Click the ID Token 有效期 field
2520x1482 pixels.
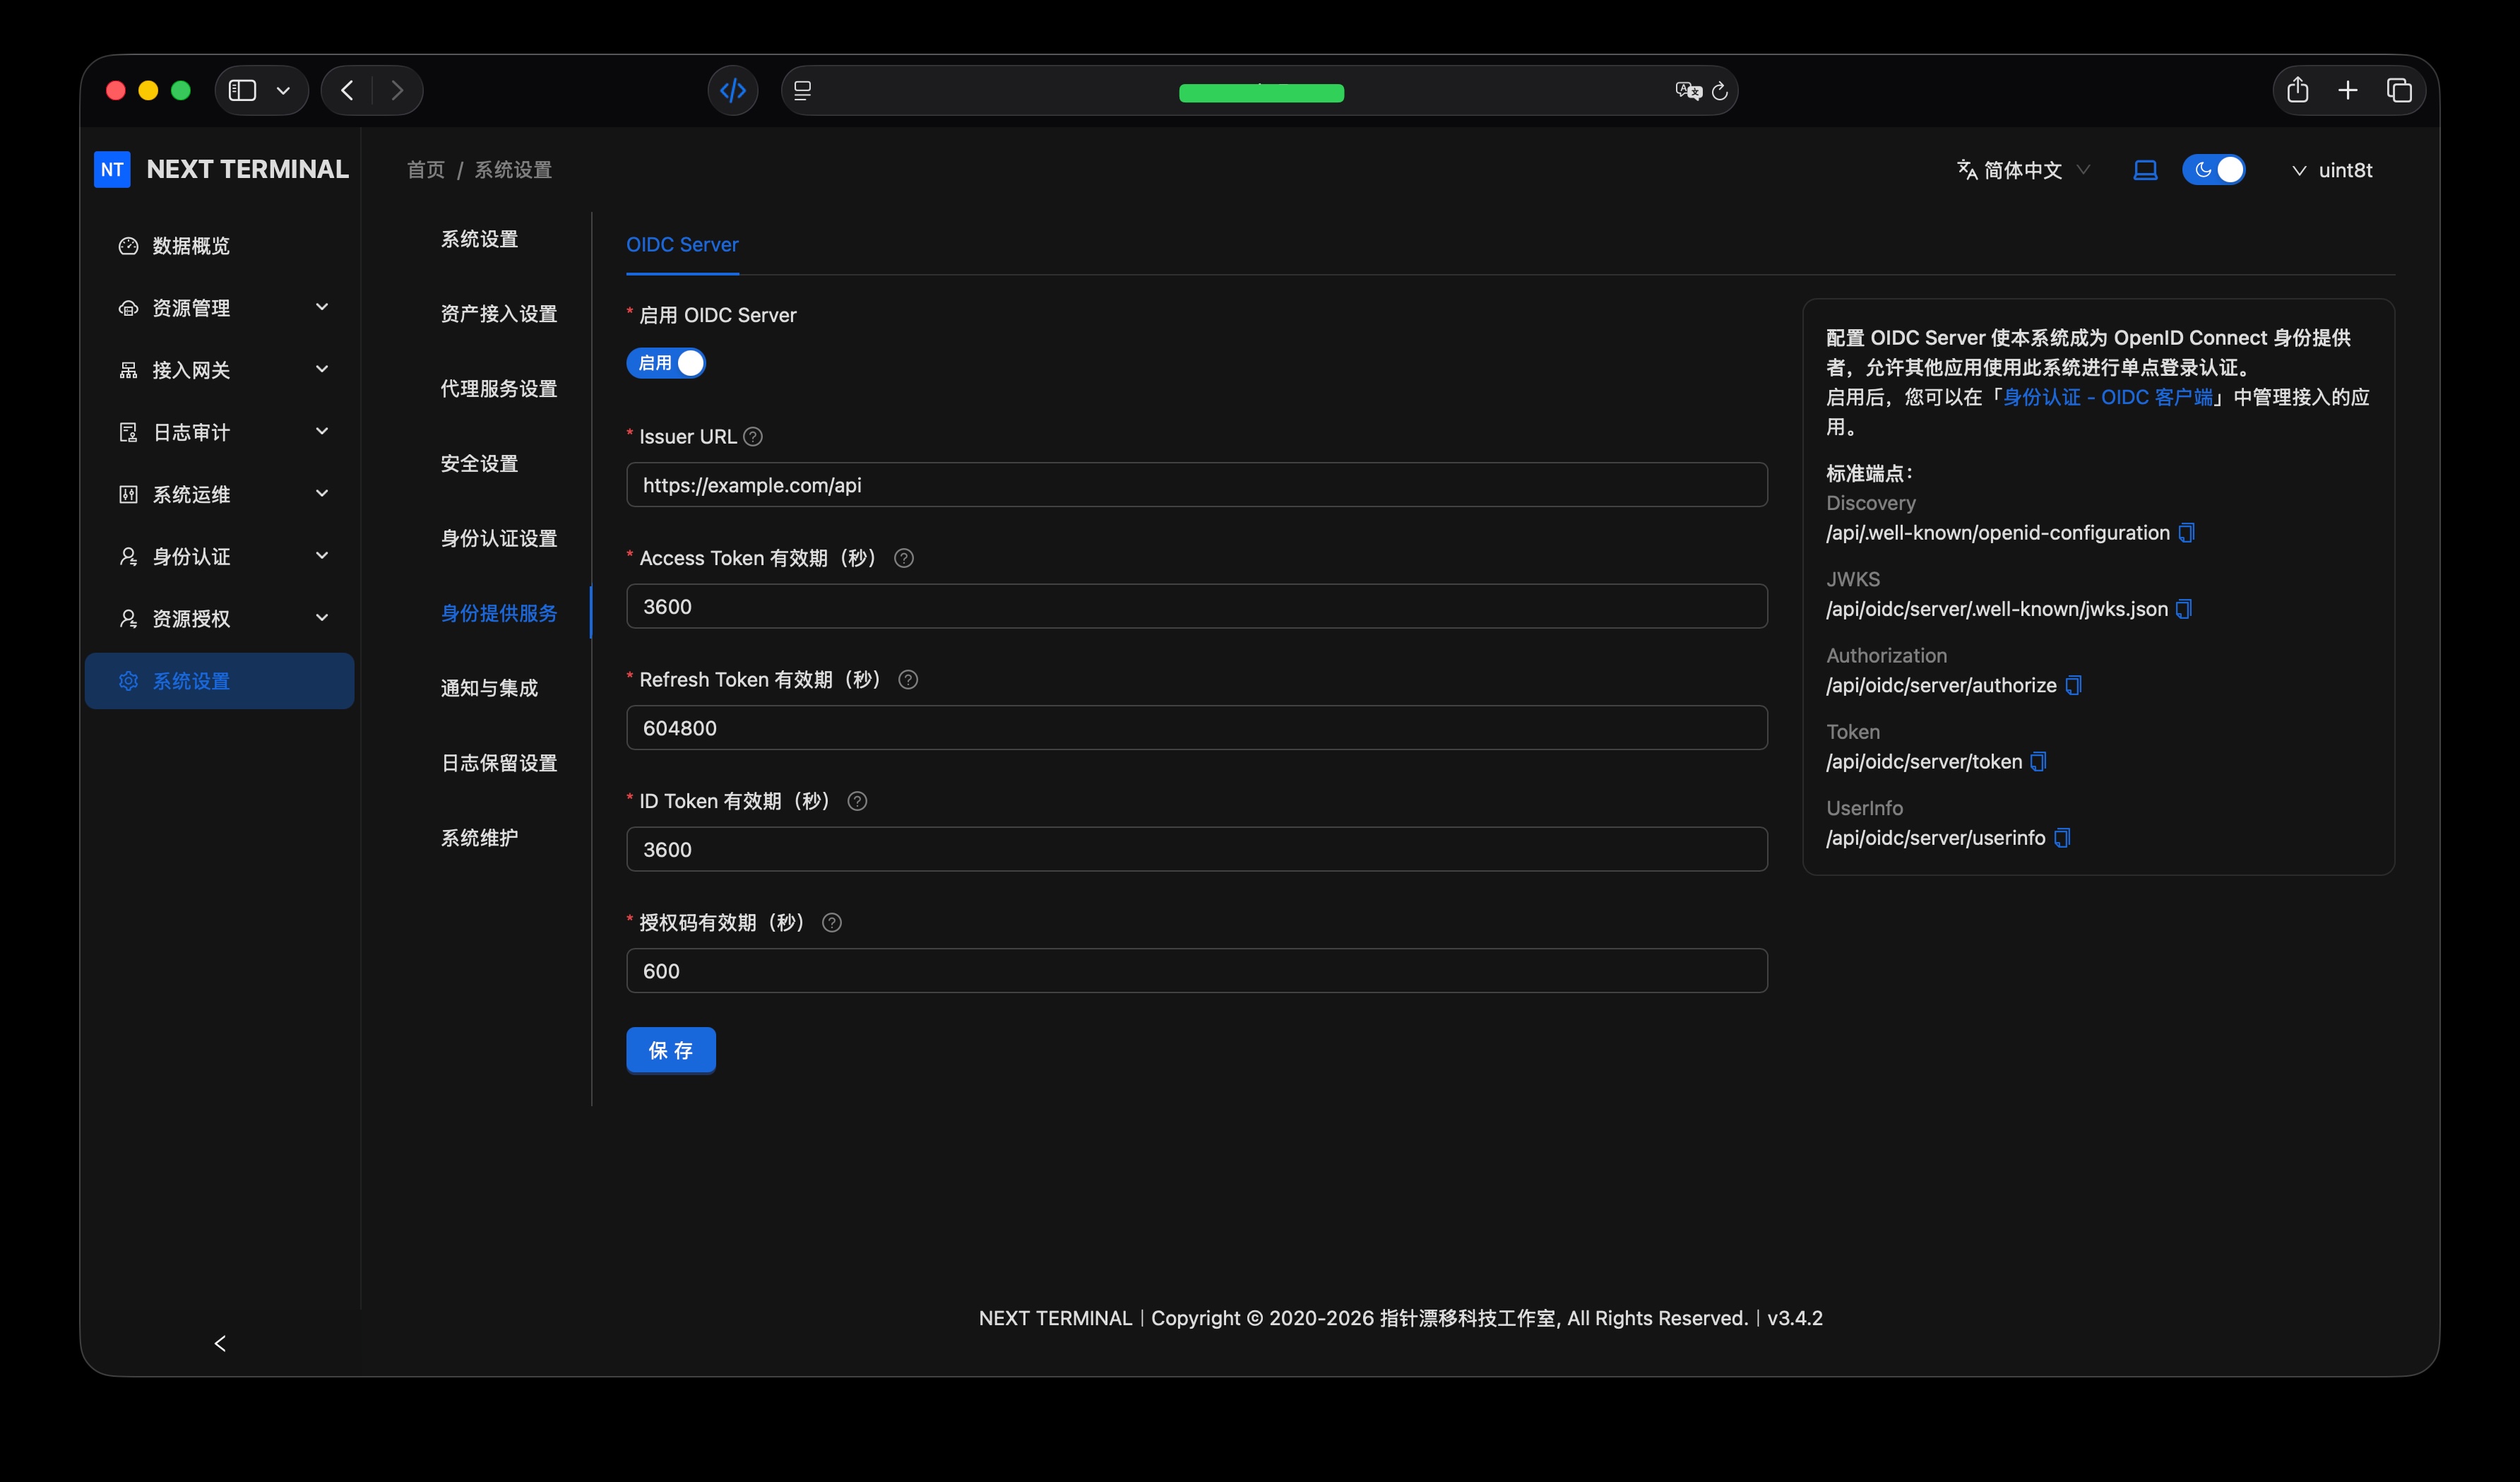1197,849
